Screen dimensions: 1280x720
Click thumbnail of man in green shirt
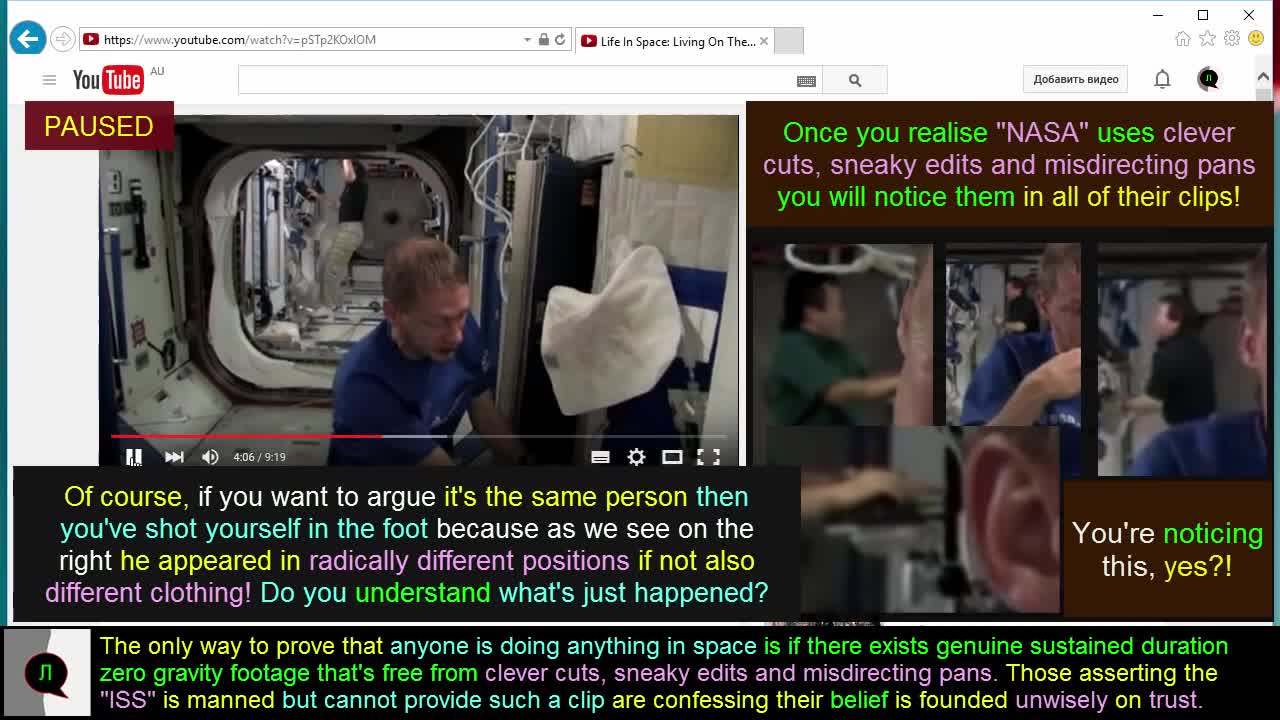(x=842, y=334)
